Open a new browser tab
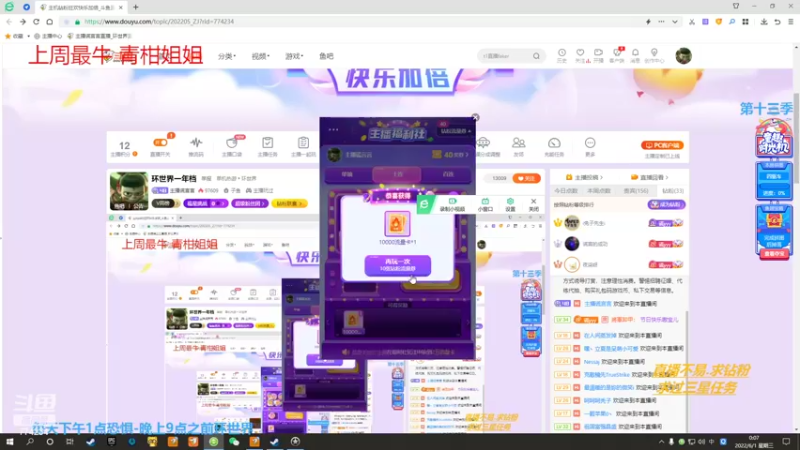800x450 pixels. click(136, 7)
